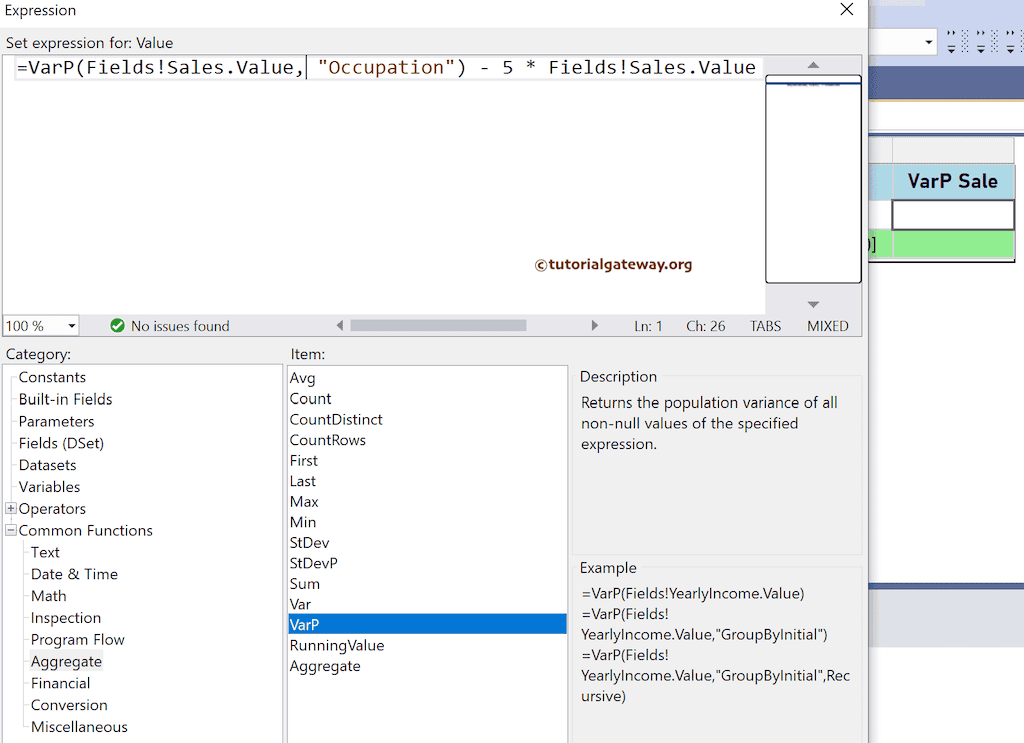Select the Datasets category

[x=47, y=465]
